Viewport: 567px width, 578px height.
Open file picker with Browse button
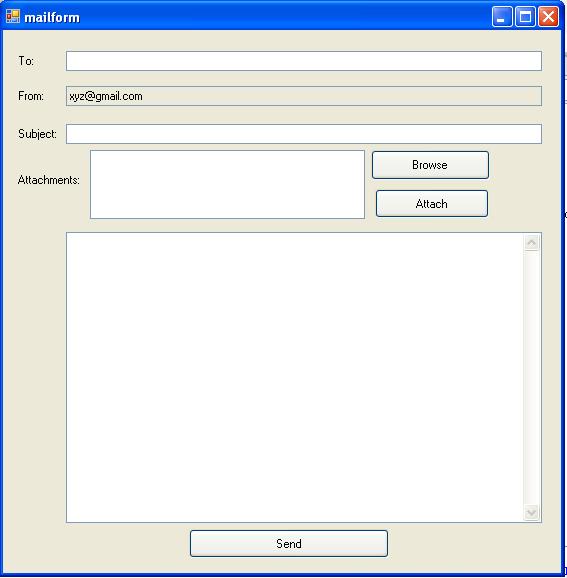click(x=430, y=165)
